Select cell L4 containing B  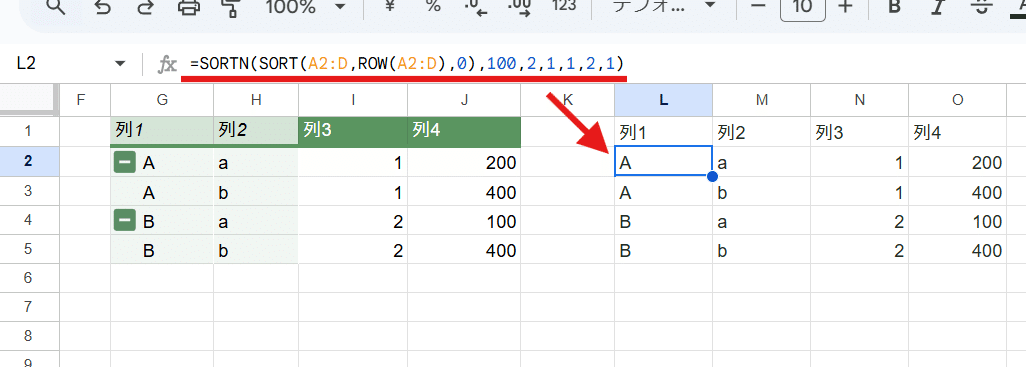pos(663,220)
